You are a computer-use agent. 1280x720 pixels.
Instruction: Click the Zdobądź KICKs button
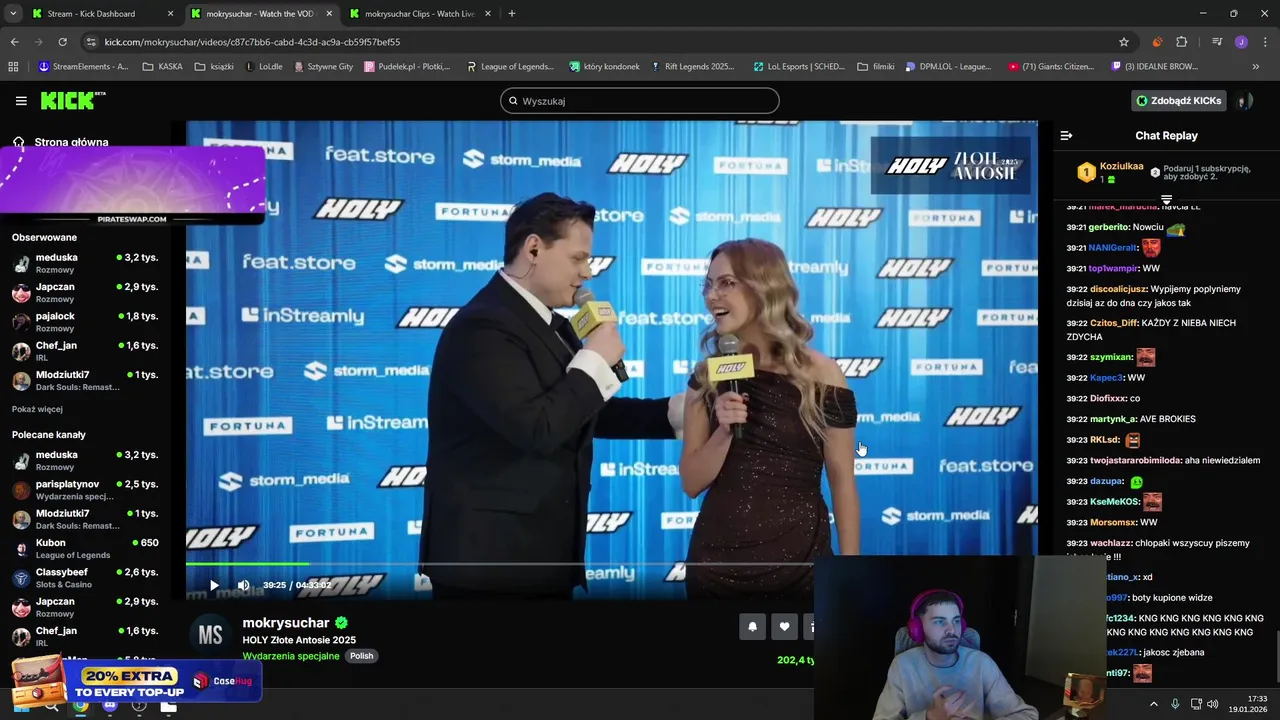coord(1179,101)
